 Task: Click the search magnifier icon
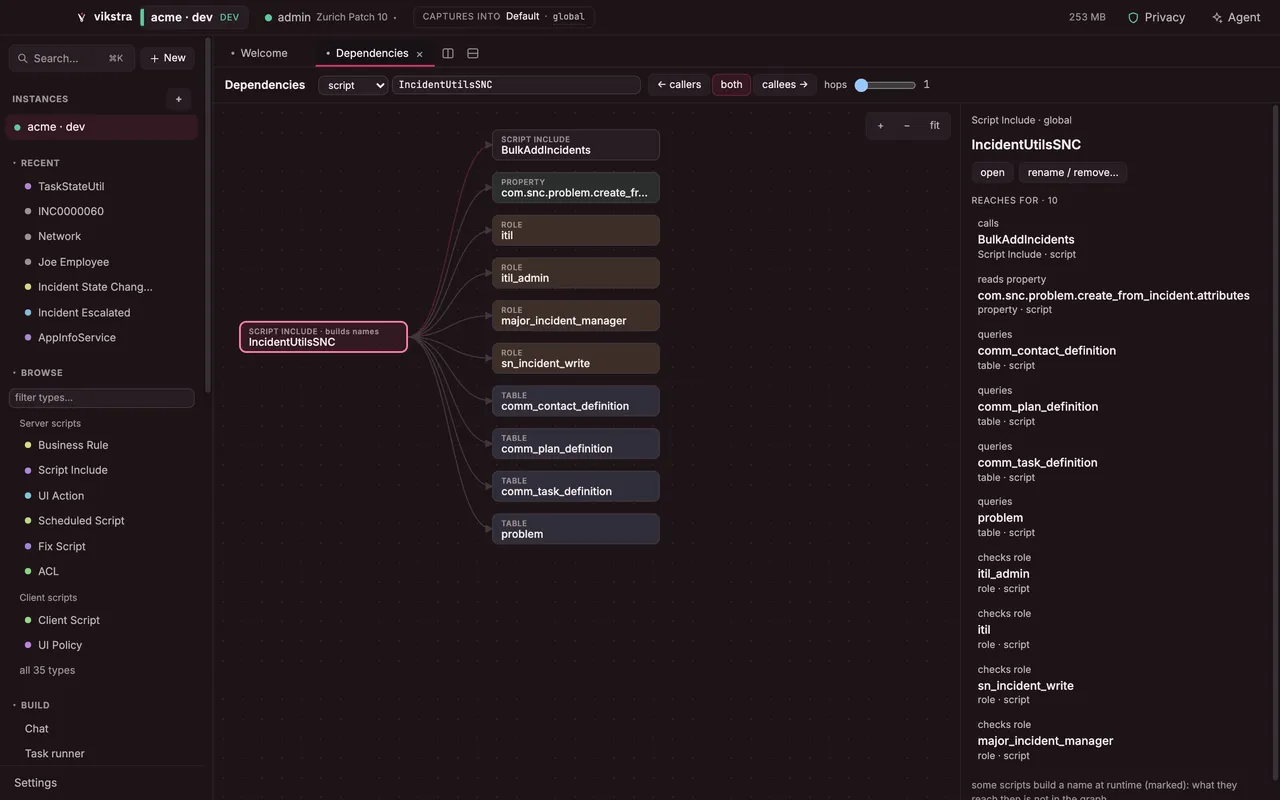pyautogui.click(x=23, y=58)
